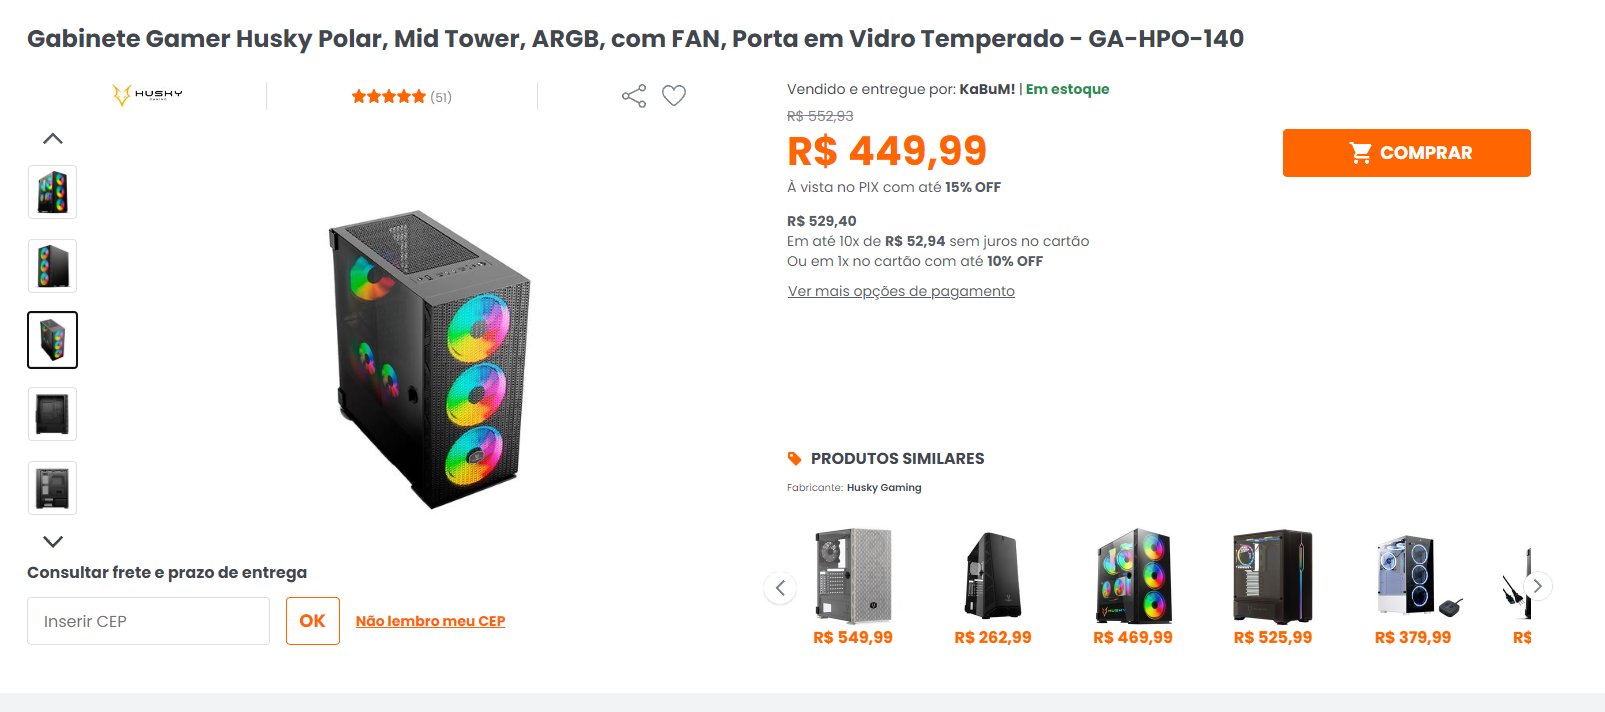Image resolution: width=1605 pixels, height=712 pixels.
Task: Show previous thumbnails with up chevron
Action: (53, 139)
